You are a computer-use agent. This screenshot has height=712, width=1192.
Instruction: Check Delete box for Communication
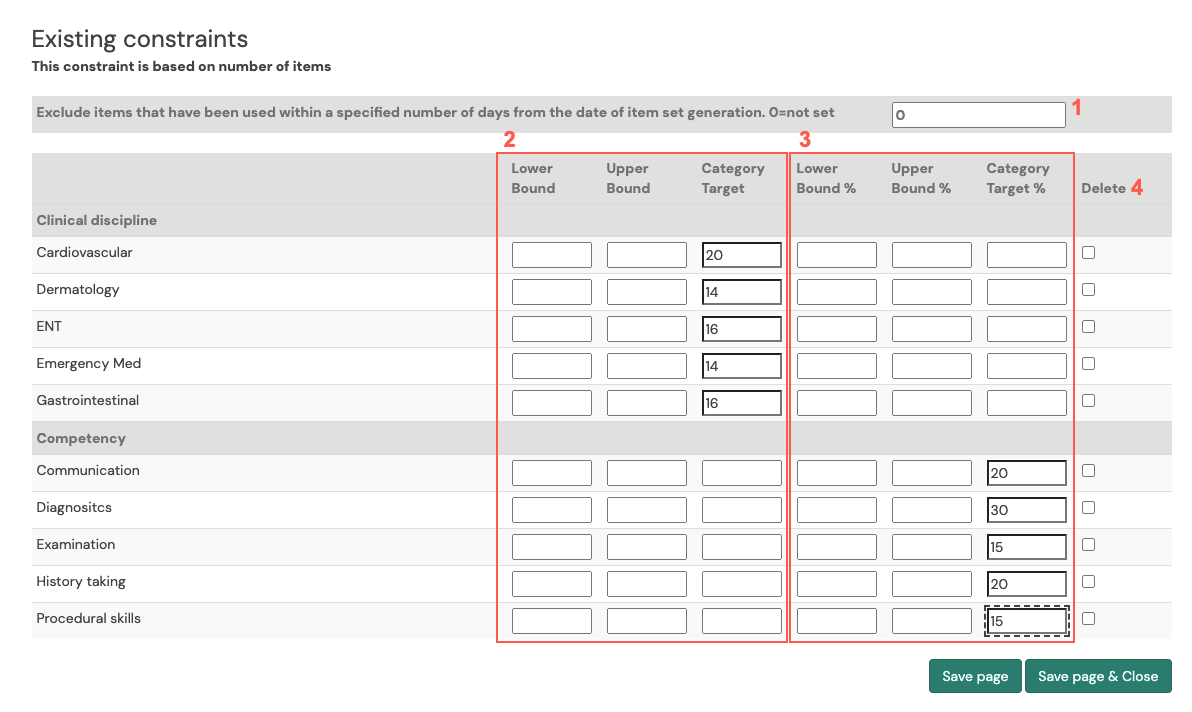tap(1089, 471)
